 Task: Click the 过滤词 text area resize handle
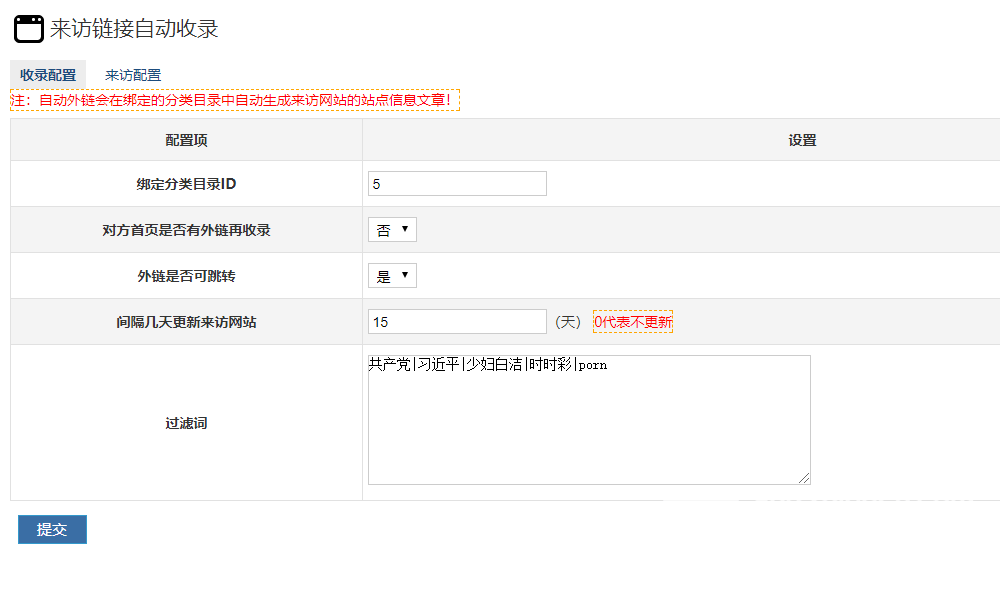click(804, 478)
